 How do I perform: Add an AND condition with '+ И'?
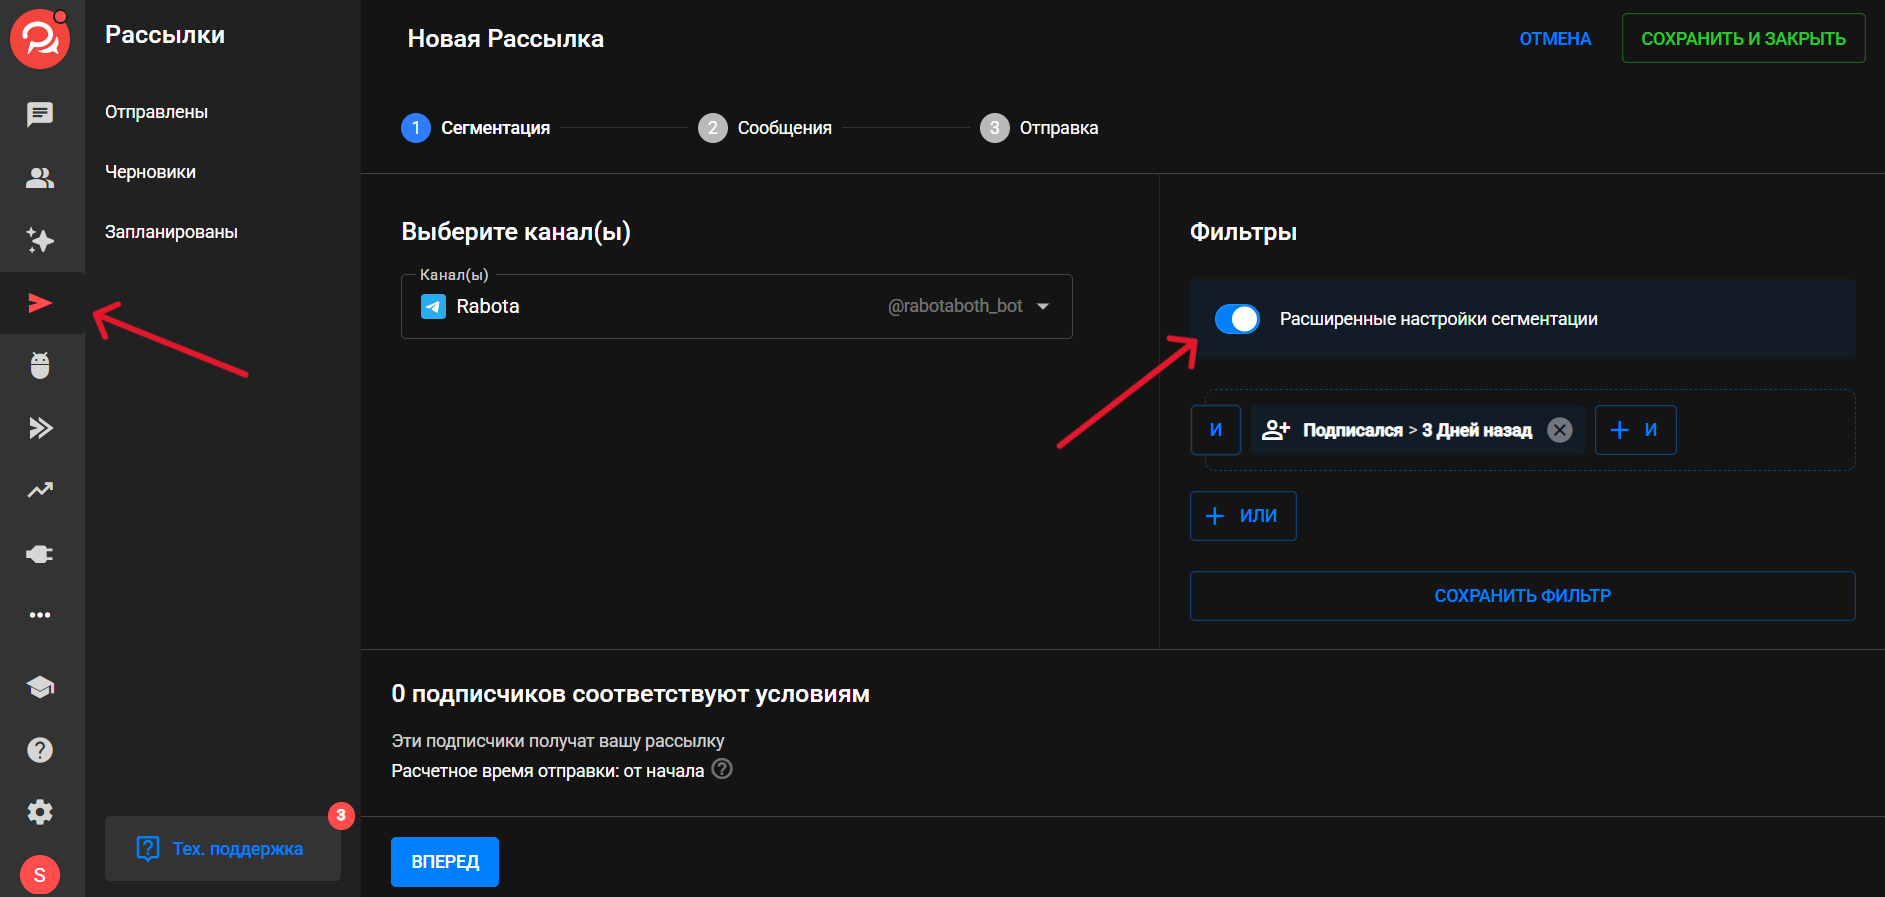[1635, 430]
